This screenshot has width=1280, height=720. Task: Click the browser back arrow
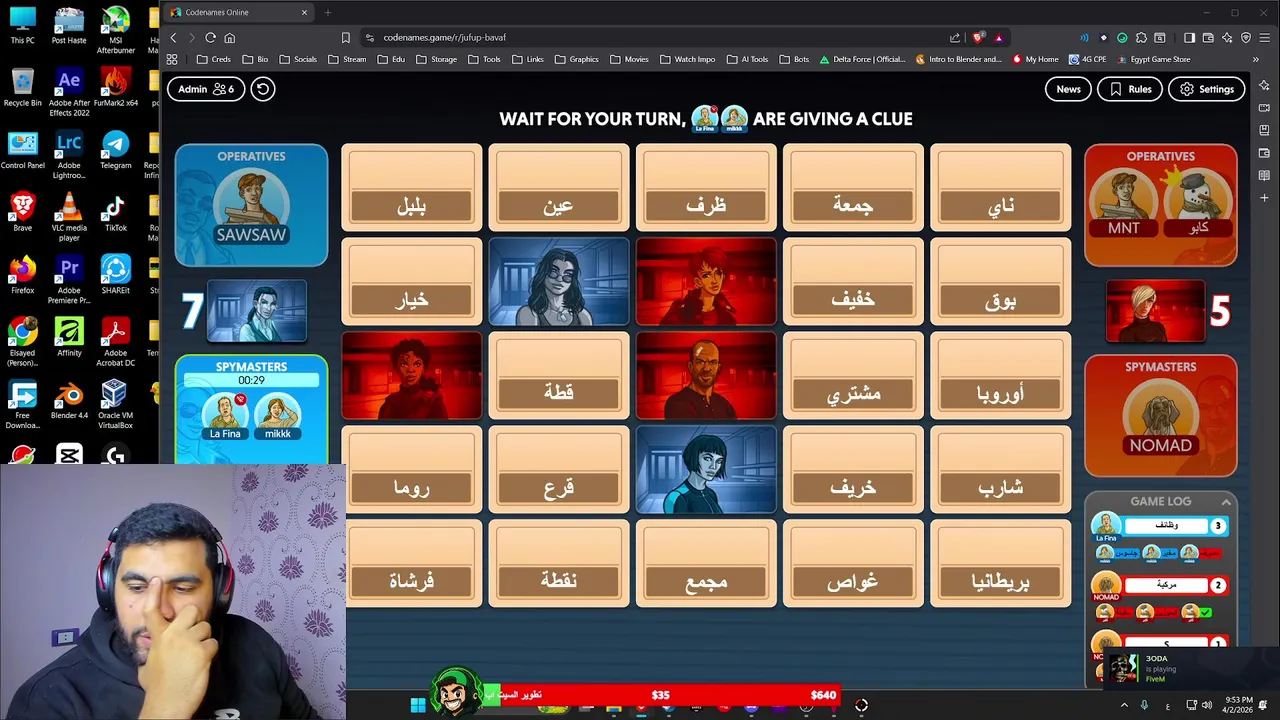[x=173, y=38]
